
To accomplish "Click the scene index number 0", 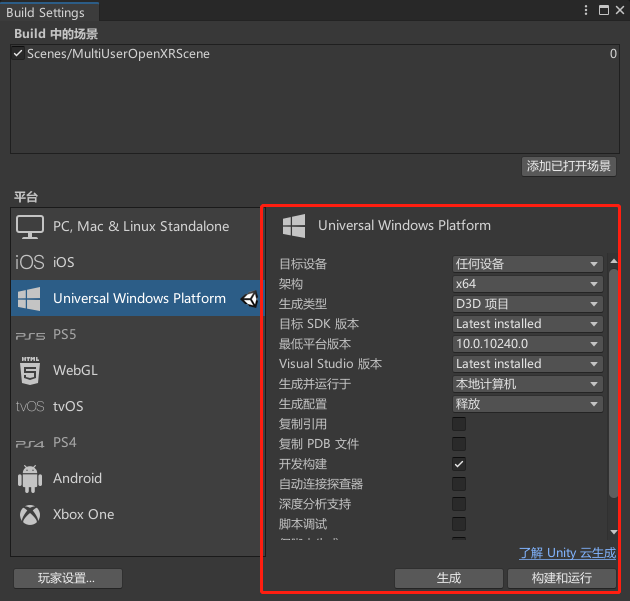I will (x=613, y=53).
